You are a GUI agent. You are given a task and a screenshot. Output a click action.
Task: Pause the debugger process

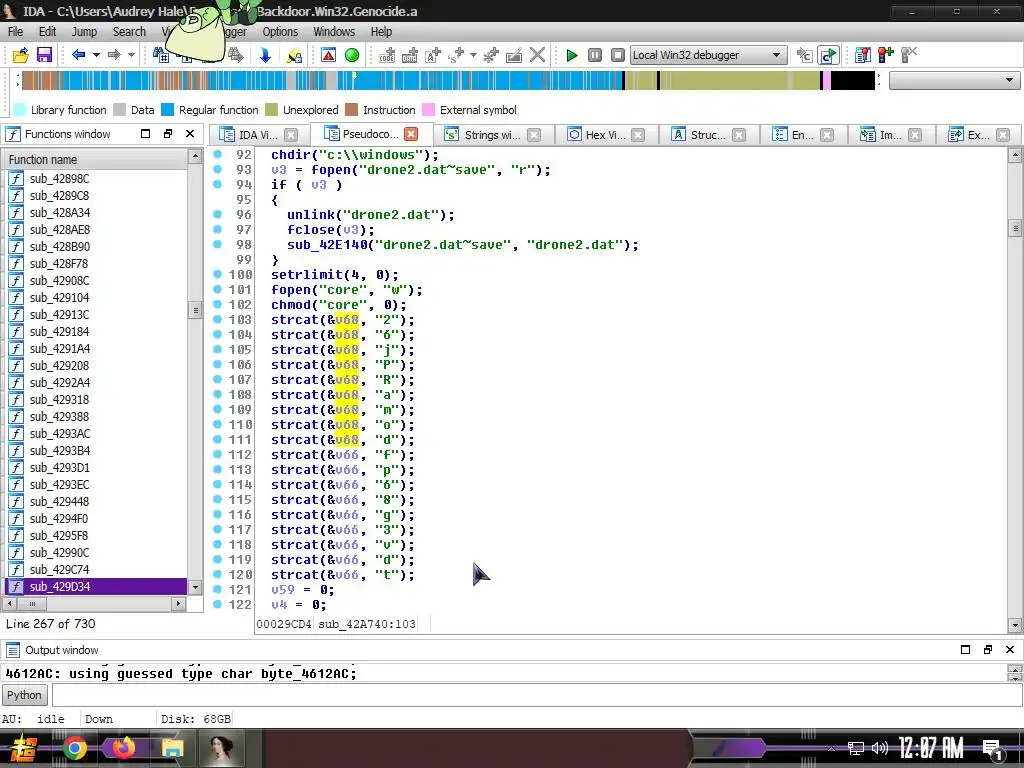click(594, 55)
